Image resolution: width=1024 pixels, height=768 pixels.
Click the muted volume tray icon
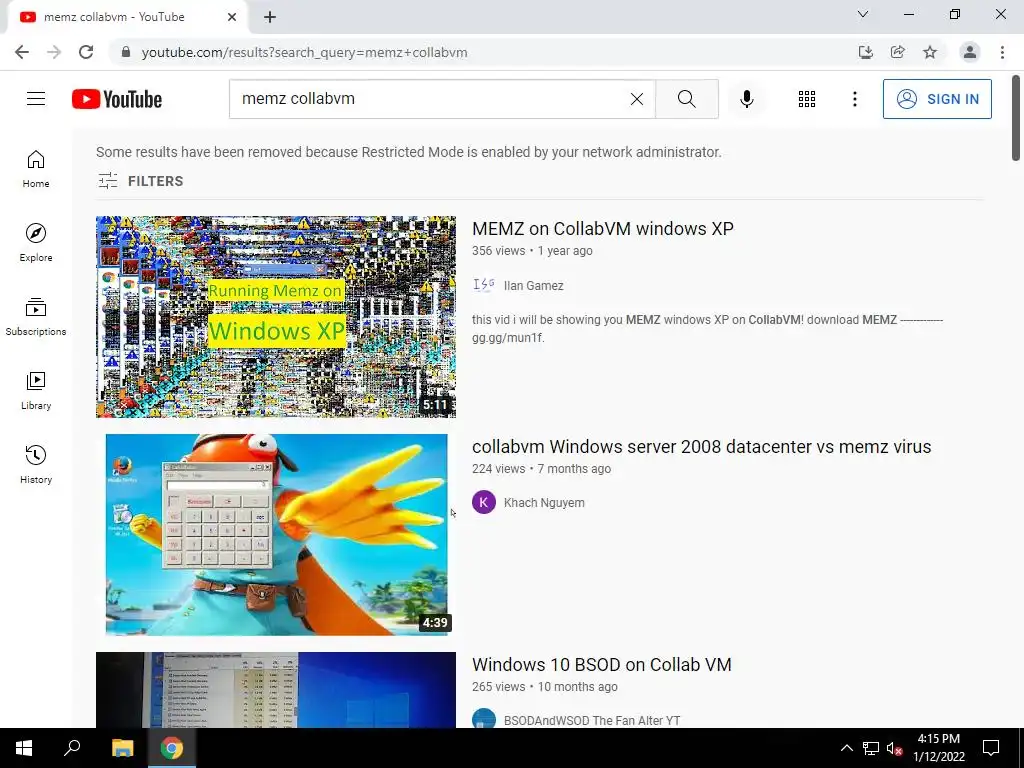894,748
